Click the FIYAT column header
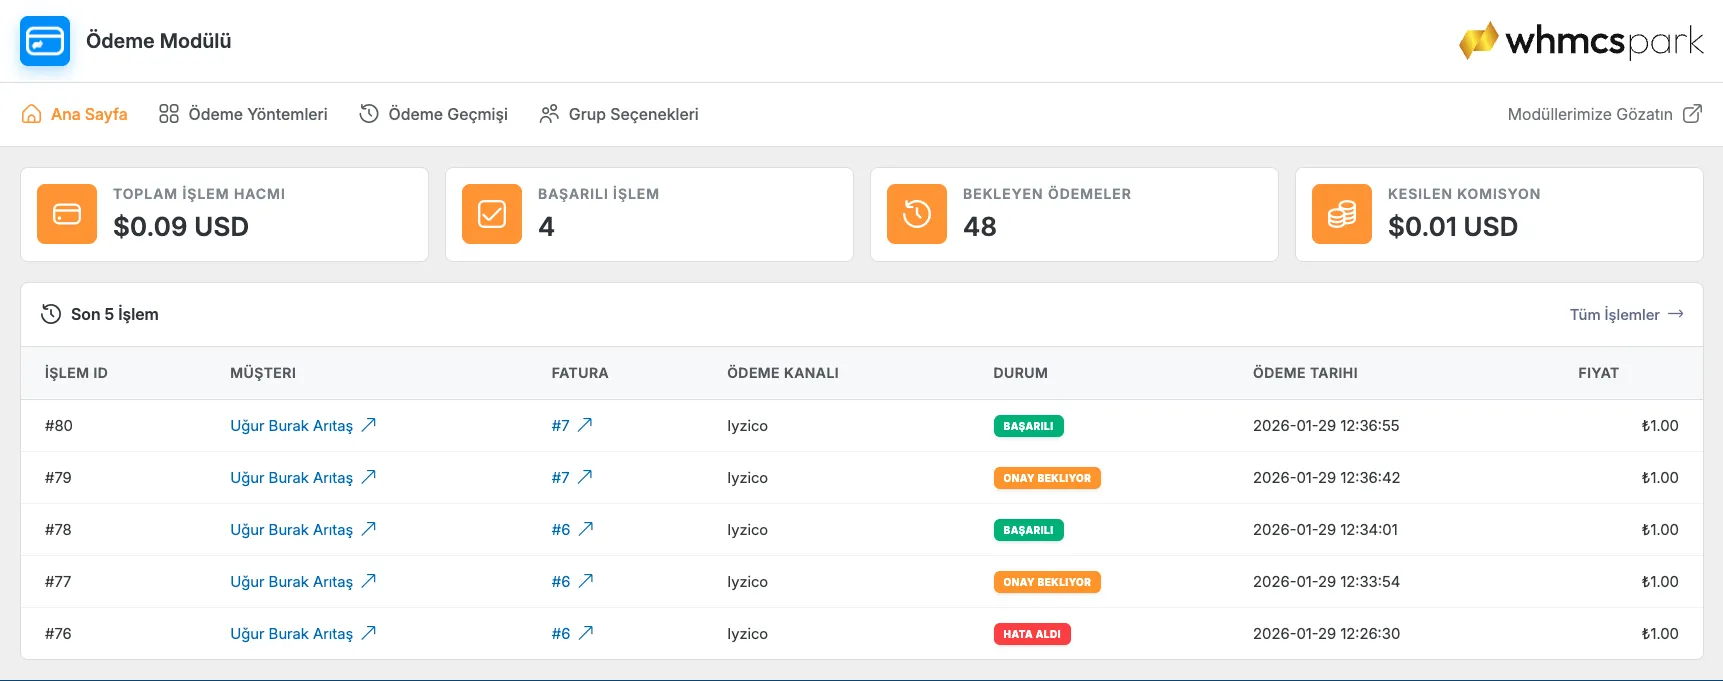1723x681 pixels. pos(1598,373)
